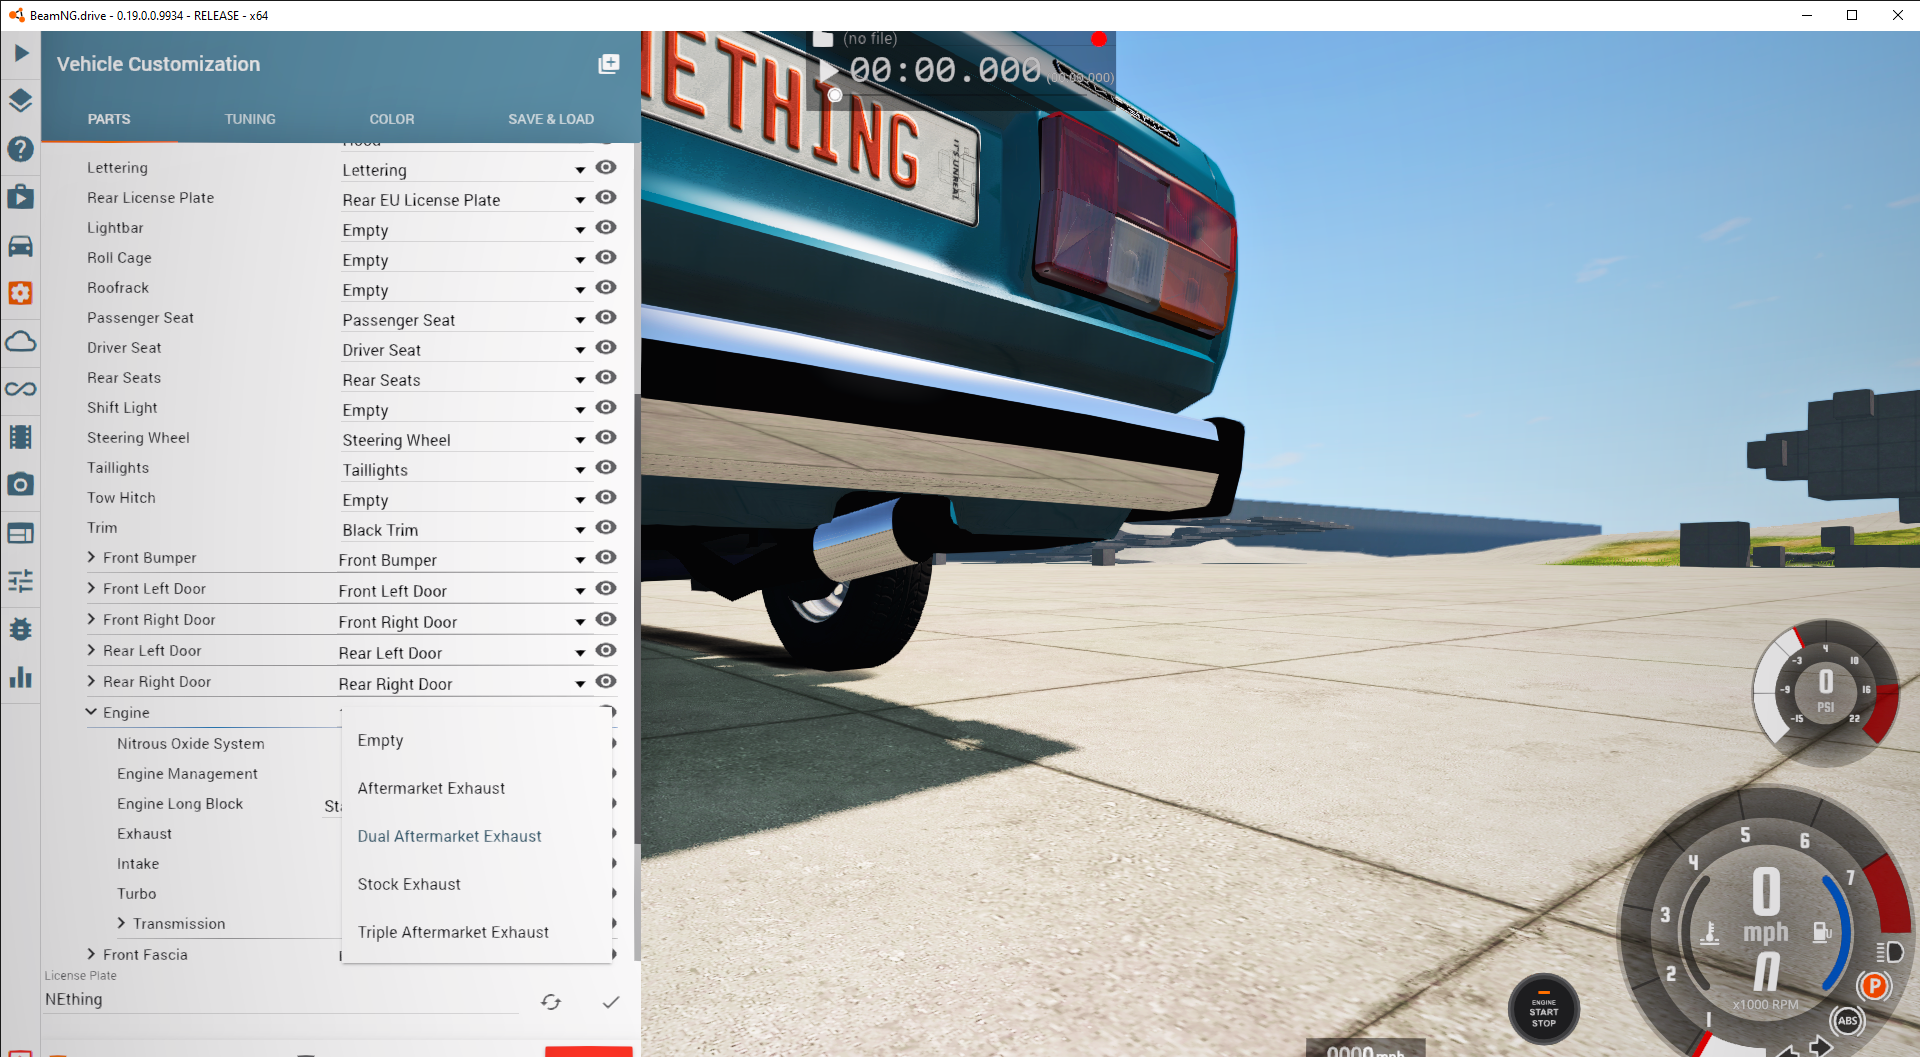Pop out the Vehicle Customization window icon
The height and width of the screenshot is (1057, 1920).
coord(608,64)
